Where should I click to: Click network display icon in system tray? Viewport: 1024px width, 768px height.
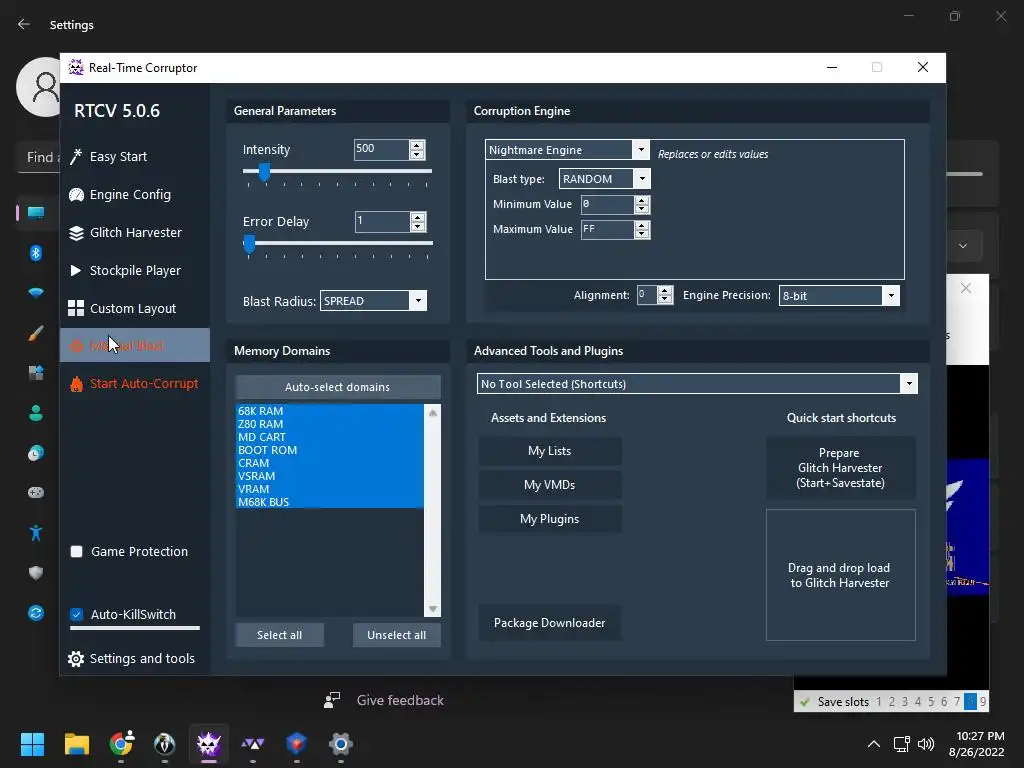click(902, 744)
